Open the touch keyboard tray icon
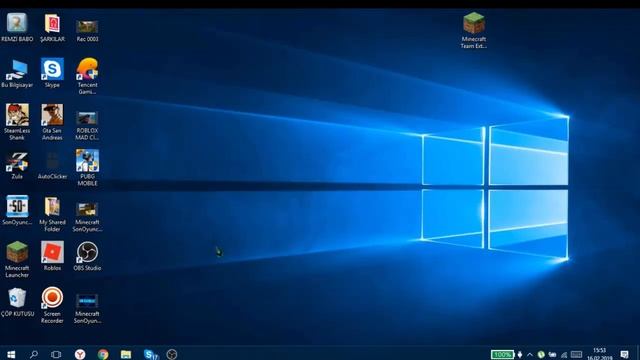 (x=576, y=354)
